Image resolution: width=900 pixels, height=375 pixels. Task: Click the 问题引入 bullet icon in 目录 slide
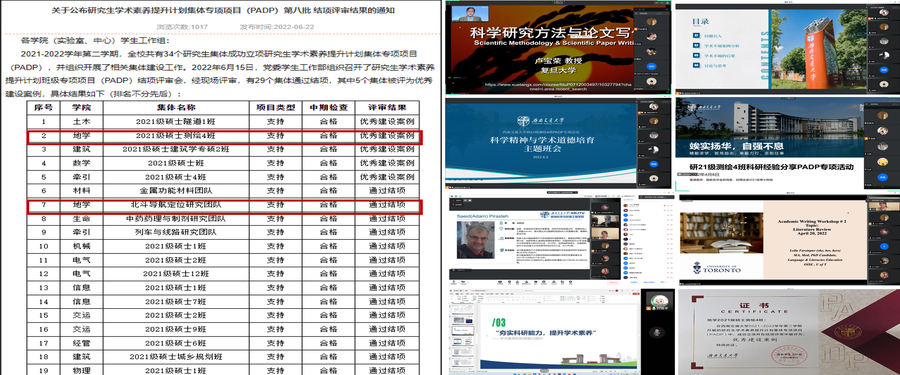(697, 36)
